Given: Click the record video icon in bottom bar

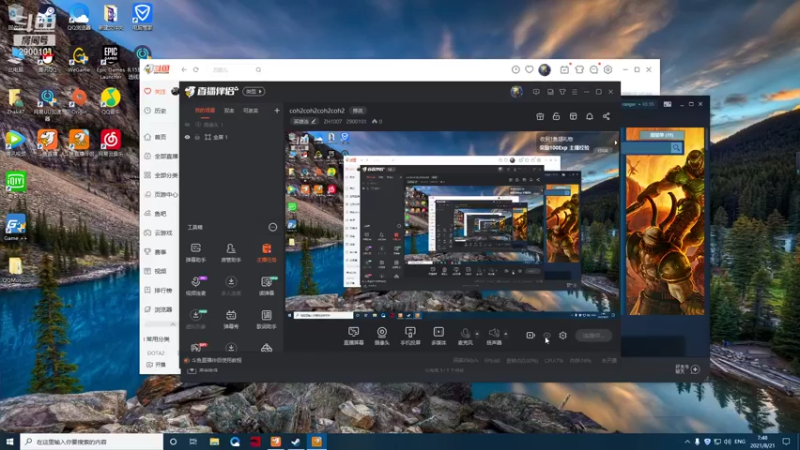Looking at the screenshot, I should pos(531,335).
